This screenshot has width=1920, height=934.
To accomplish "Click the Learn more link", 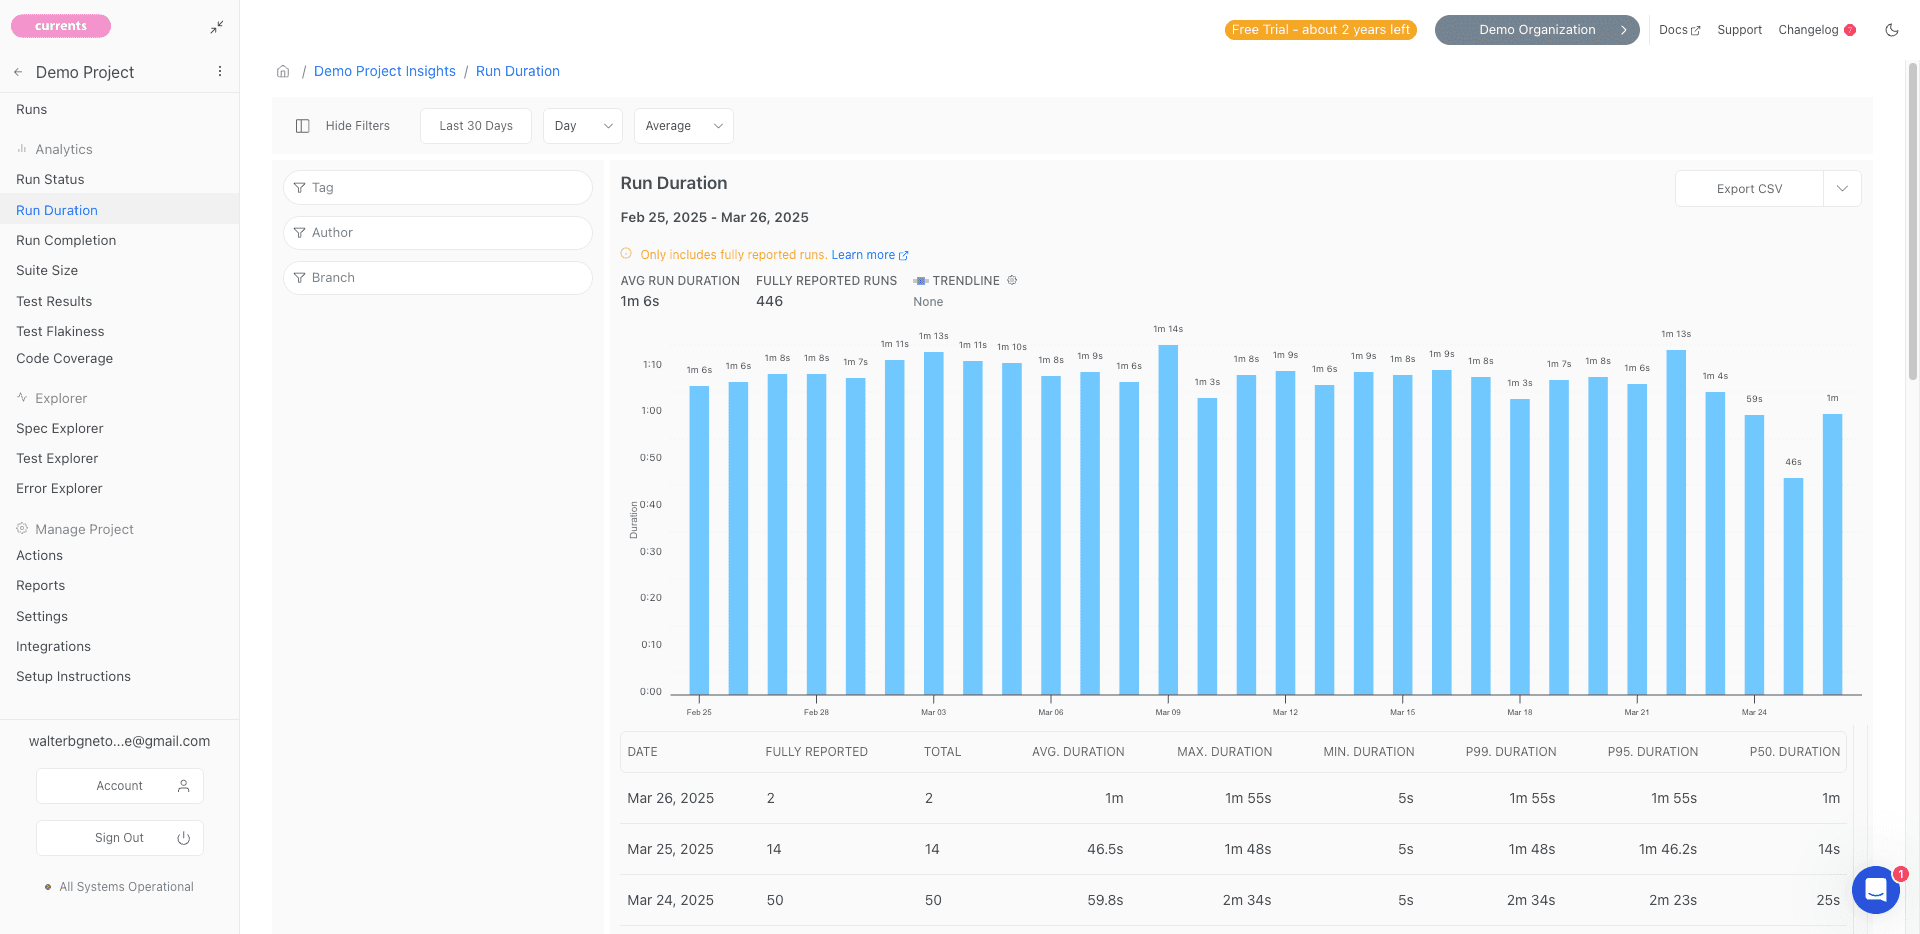I will click(869, 255).
